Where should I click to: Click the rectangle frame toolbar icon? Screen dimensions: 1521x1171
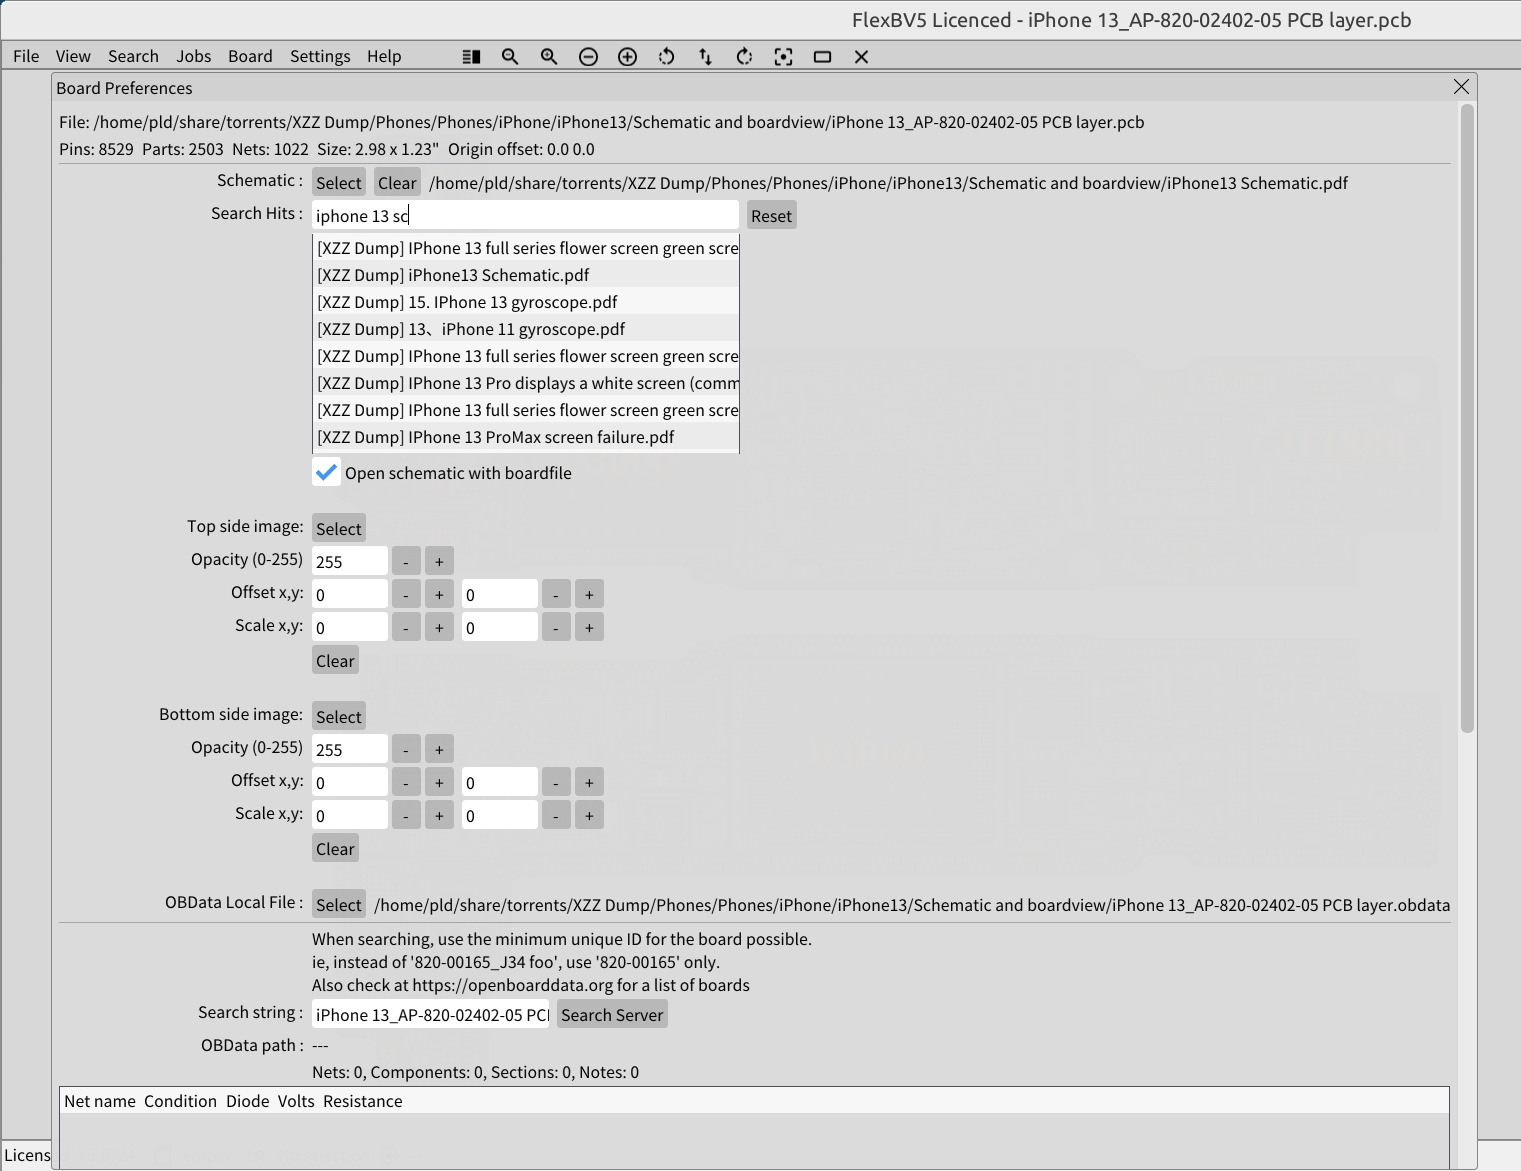click(x=823, y=57)
